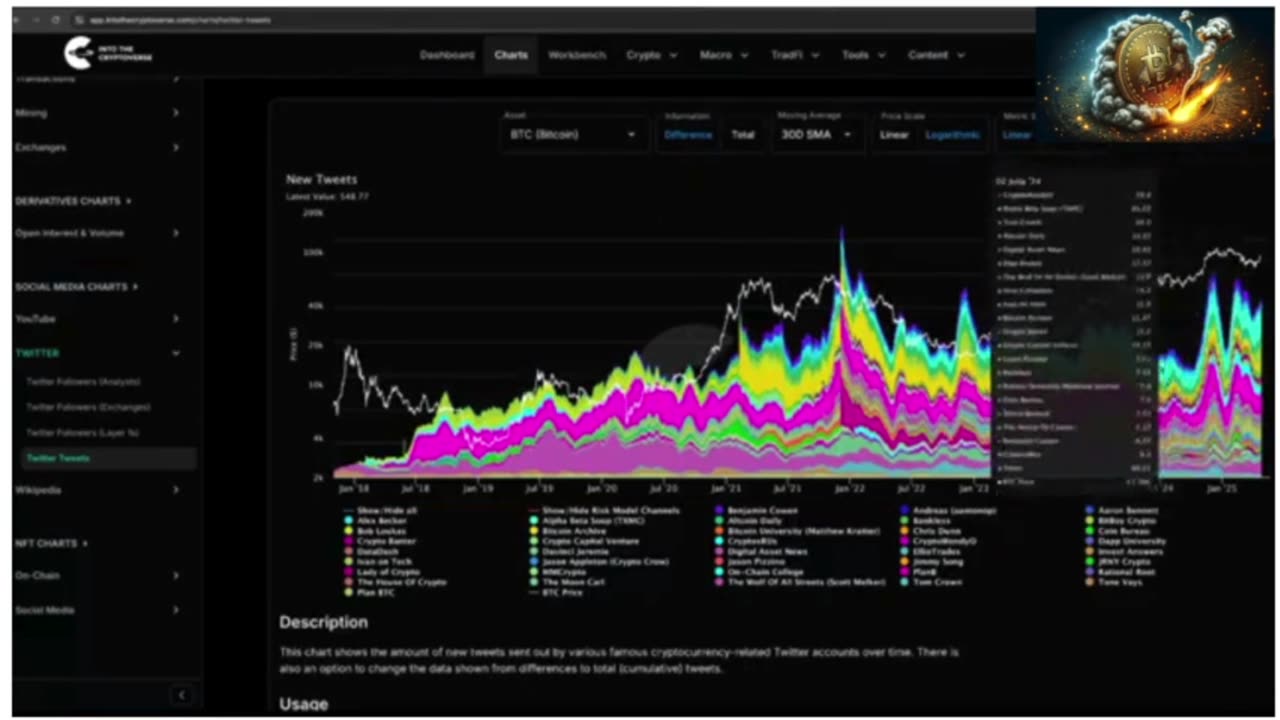Click the Plan BTC legend dot
Viewport: 1280px width, 720px height.
tap(348, 592)
